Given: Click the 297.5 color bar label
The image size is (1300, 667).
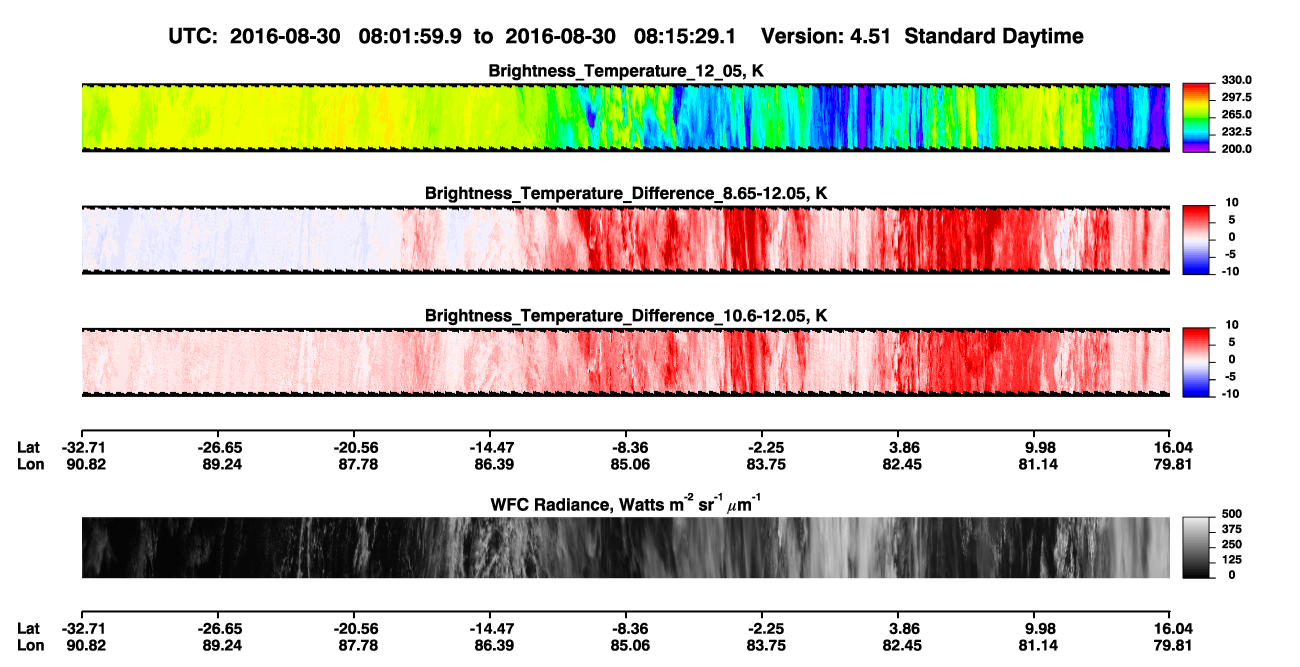Looking at the screenshot, I should pos(1237,98).
